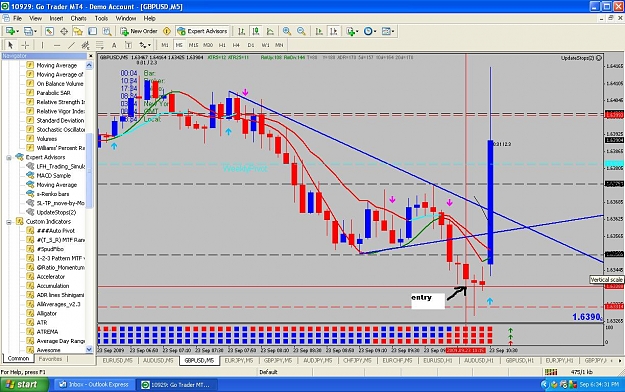The width and height of the screenshot is (625, 392).
Task: Select the Fibonacci retracement tool
Action: (99, 45)
